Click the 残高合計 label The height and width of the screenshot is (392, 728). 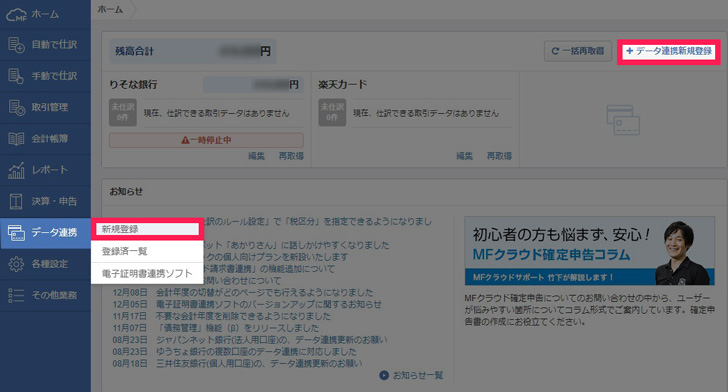tap(134, 51)
